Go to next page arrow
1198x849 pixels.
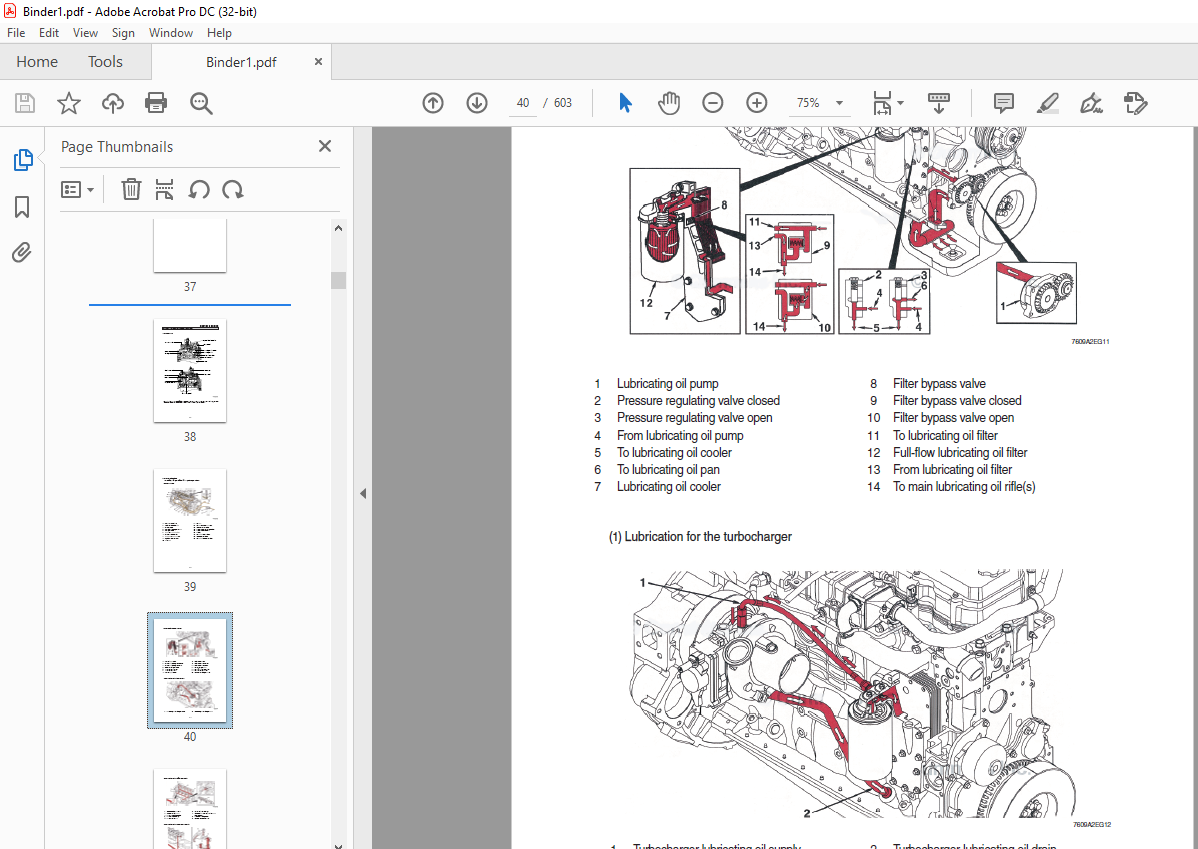click(477, 102)
